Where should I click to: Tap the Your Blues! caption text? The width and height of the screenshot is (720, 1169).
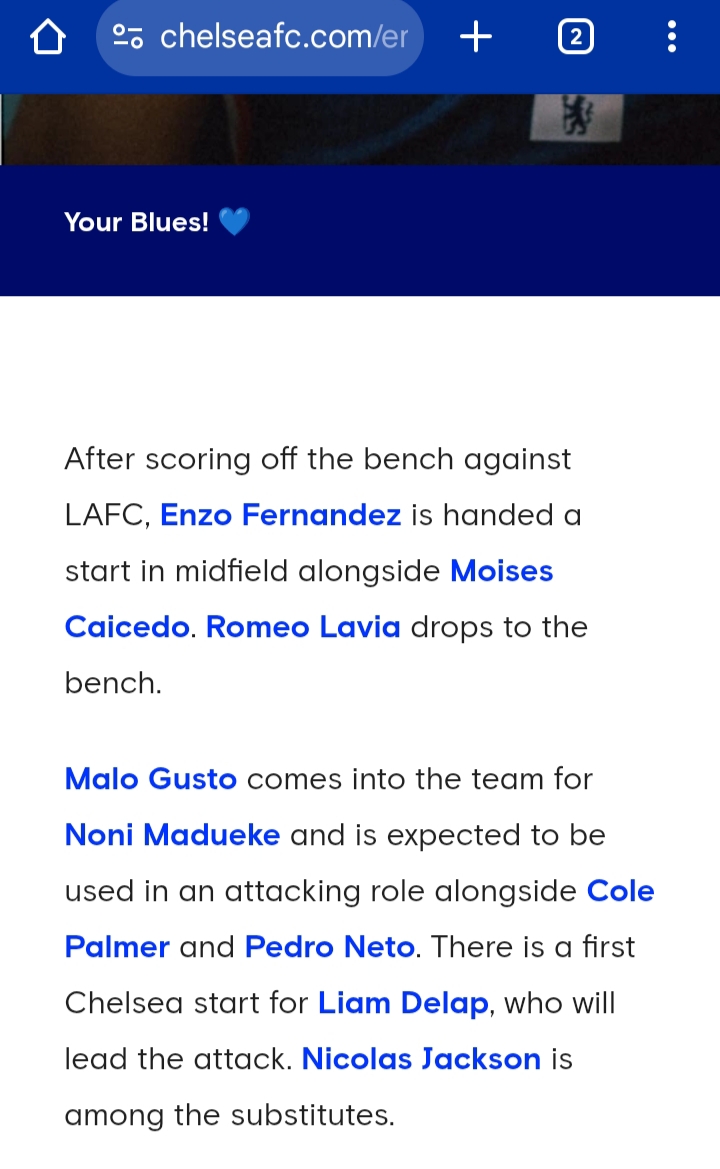(136, 222)
